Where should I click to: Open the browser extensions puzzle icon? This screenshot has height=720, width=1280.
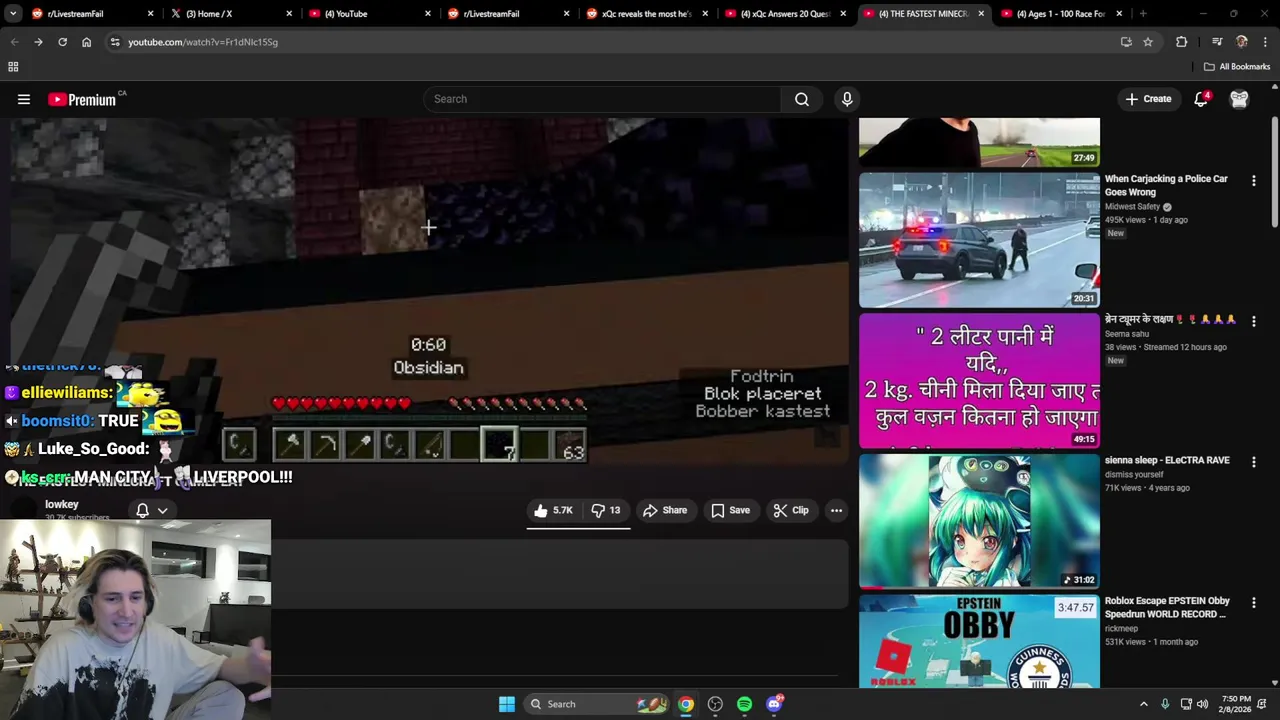pyautogui.click(x=1182, y=42)
